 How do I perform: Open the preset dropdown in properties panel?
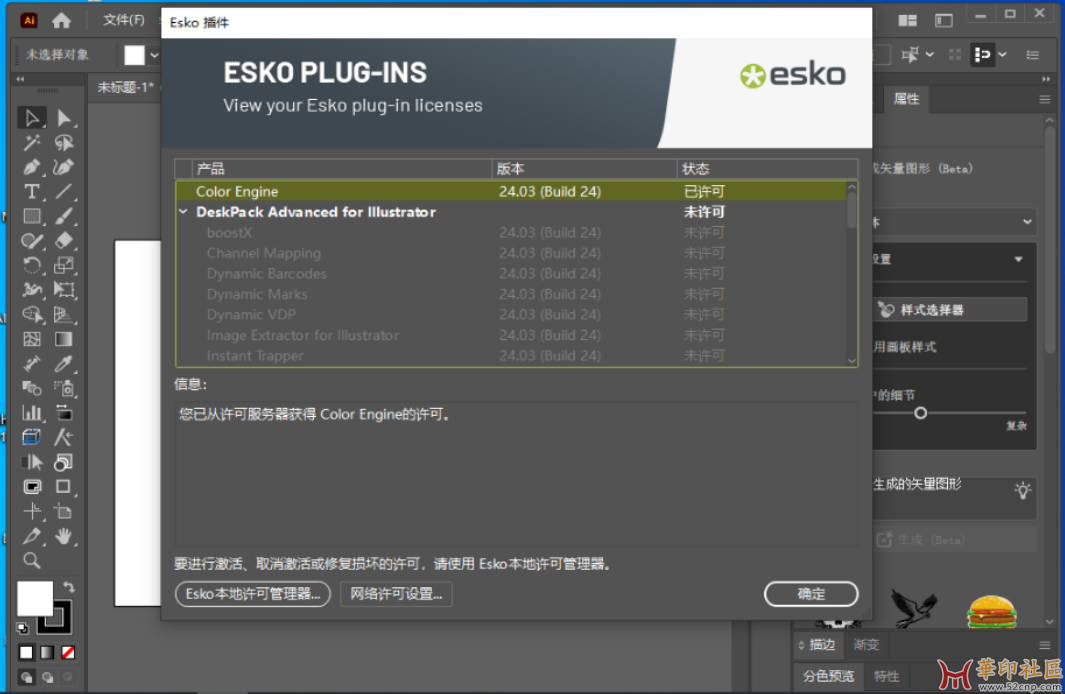[x=1027, y=222]
